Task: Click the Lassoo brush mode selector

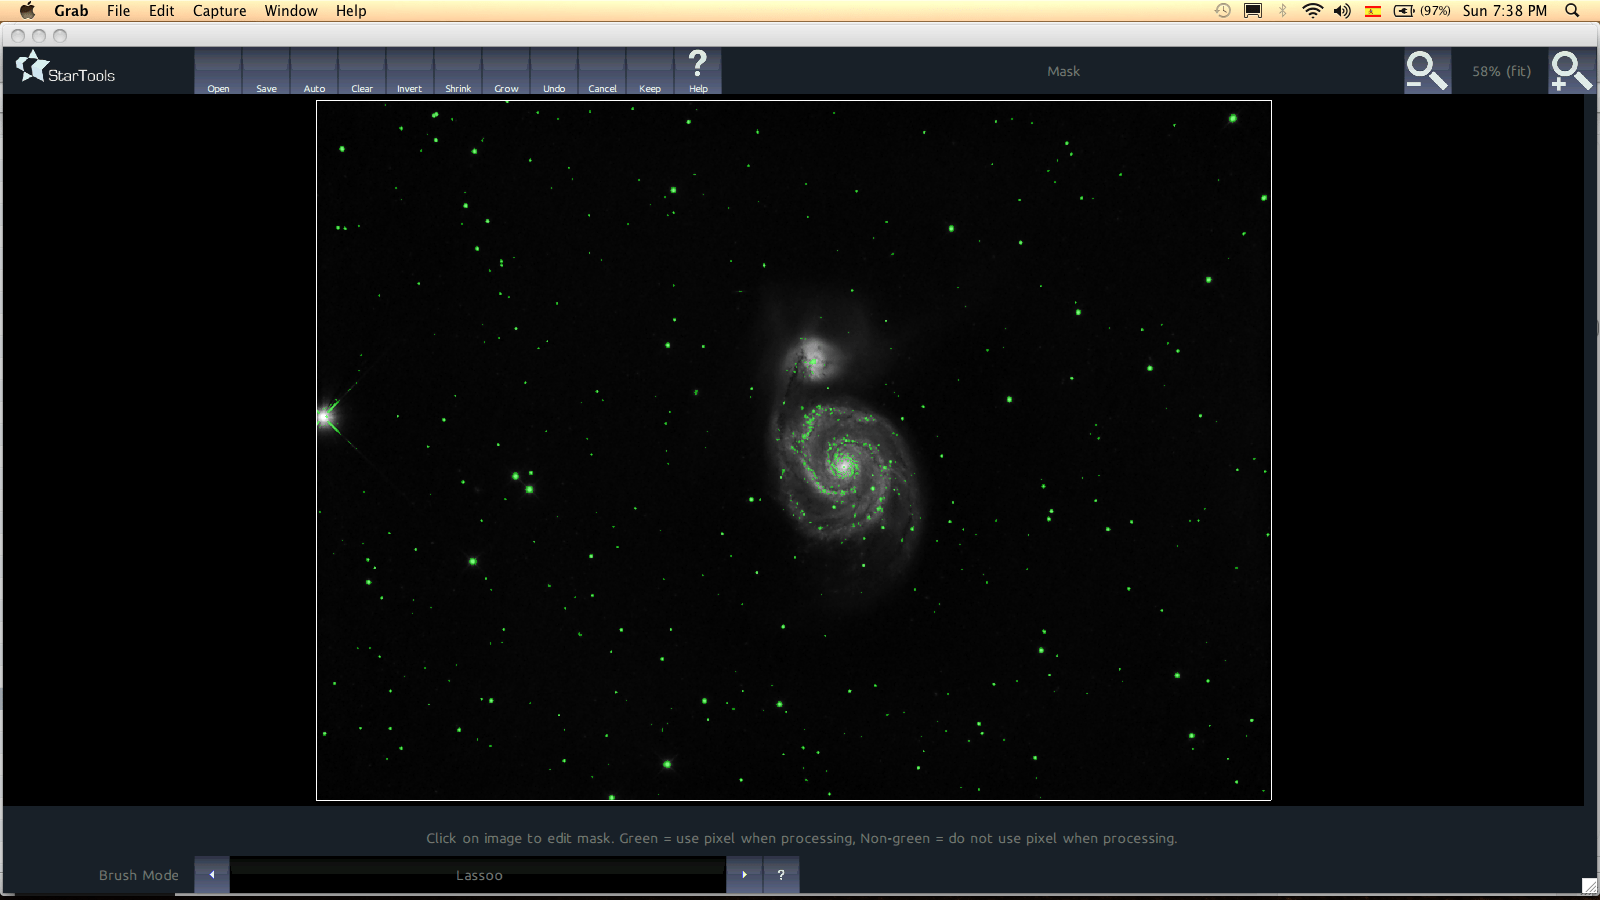Action: point(478,875)
